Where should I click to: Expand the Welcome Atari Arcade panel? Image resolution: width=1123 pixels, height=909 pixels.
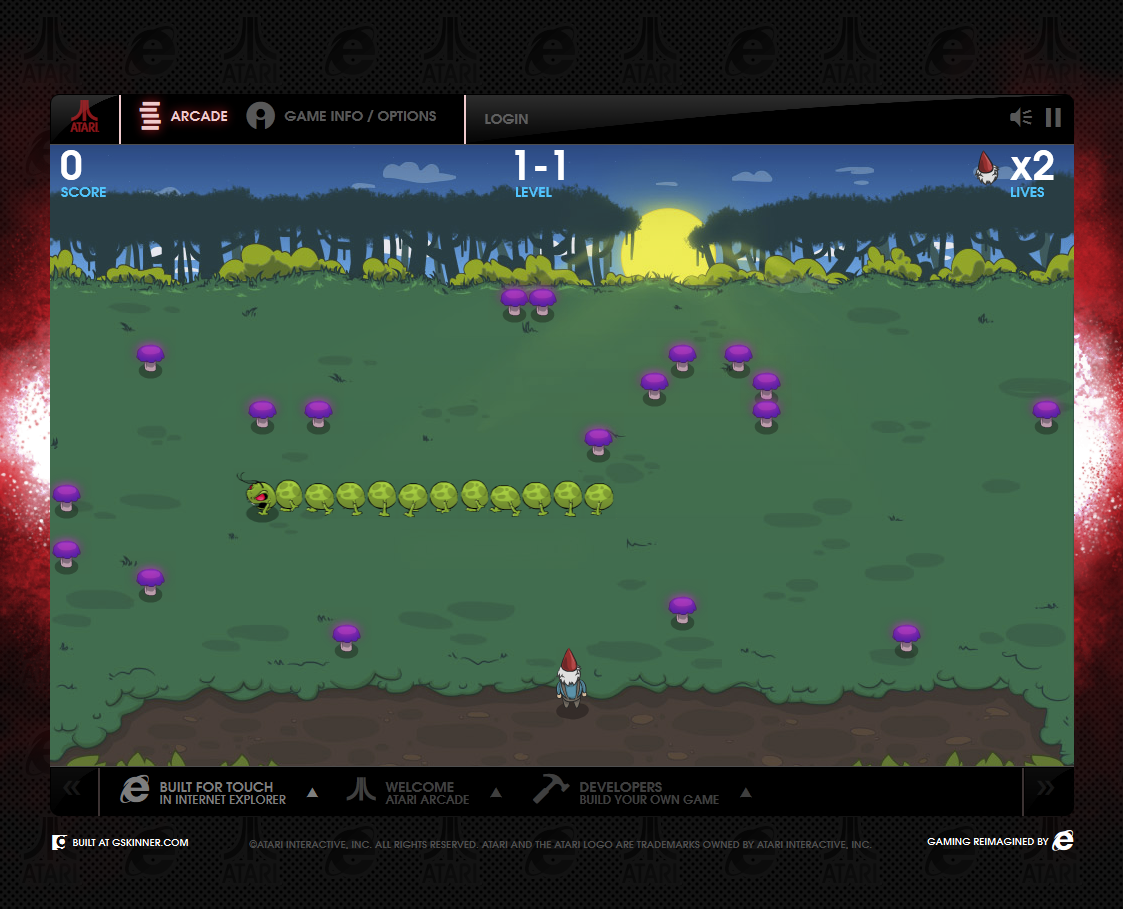pyautogui.click(x=495, y=793)
